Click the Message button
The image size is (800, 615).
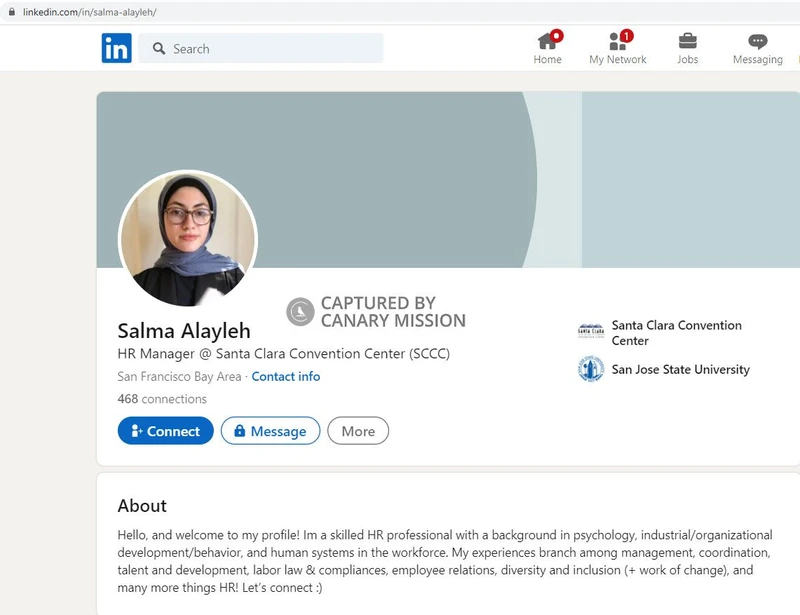pos(270,431)
